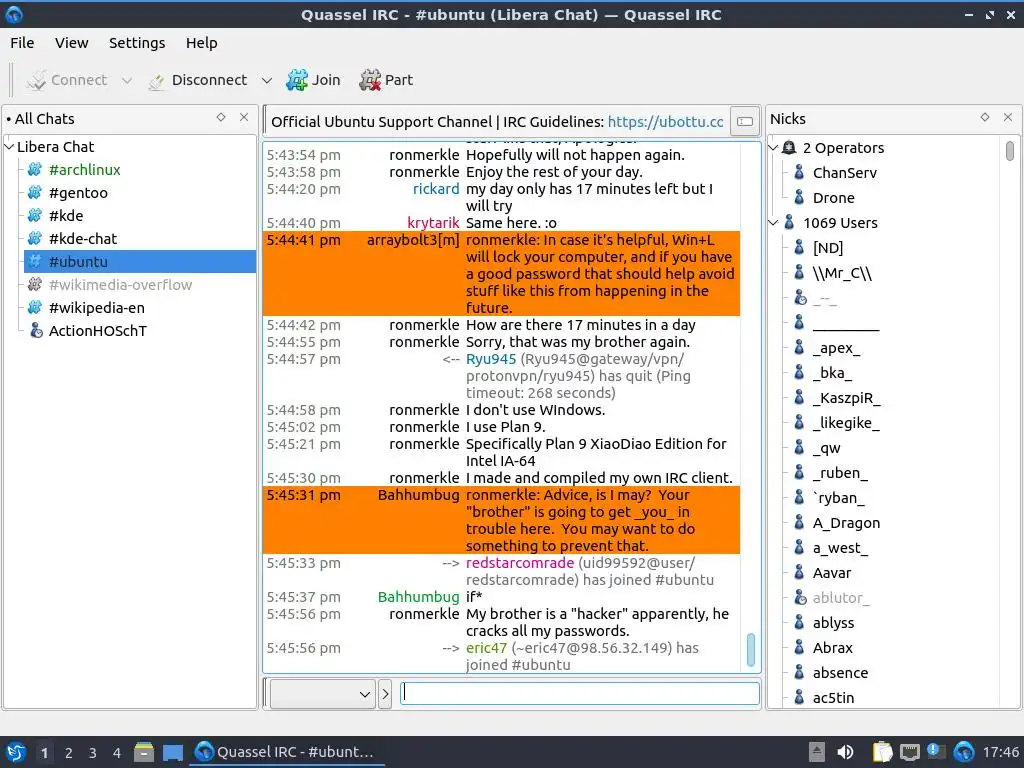Click the eric47 nick in join message
Viewport: 1024px width, 768px height.
pyautogui.click(x=486, y=648)
